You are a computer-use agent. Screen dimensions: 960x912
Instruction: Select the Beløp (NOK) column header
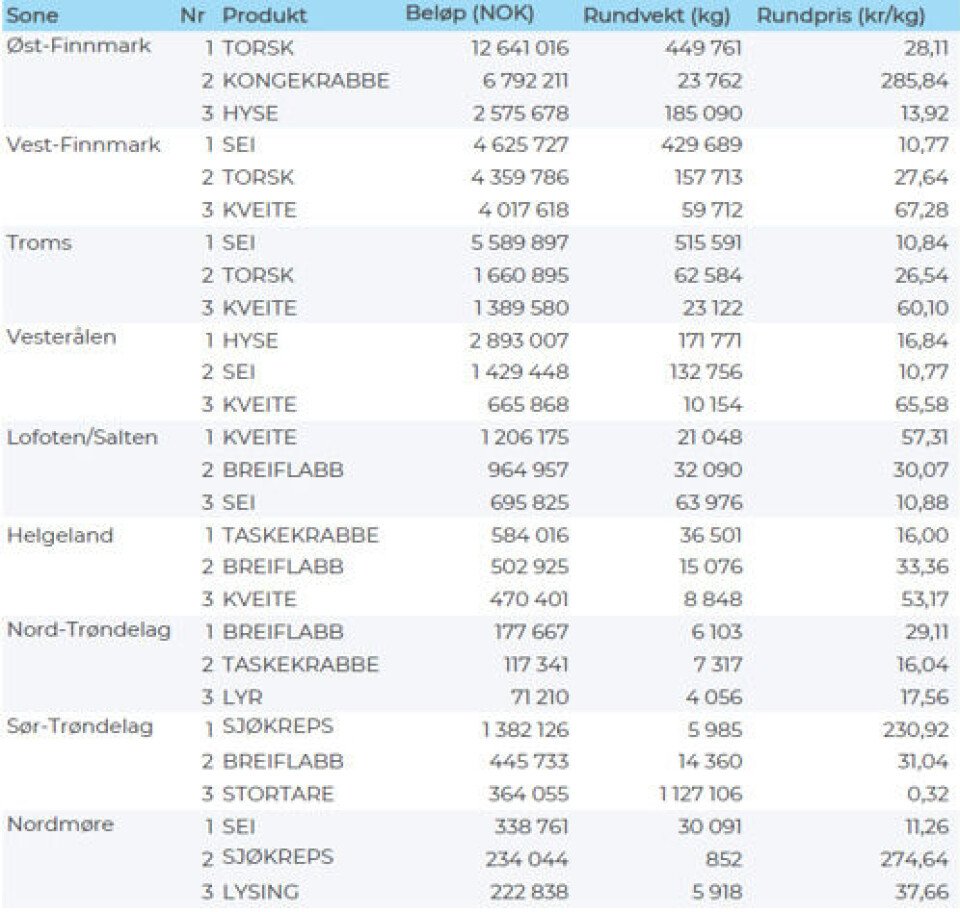470,15
